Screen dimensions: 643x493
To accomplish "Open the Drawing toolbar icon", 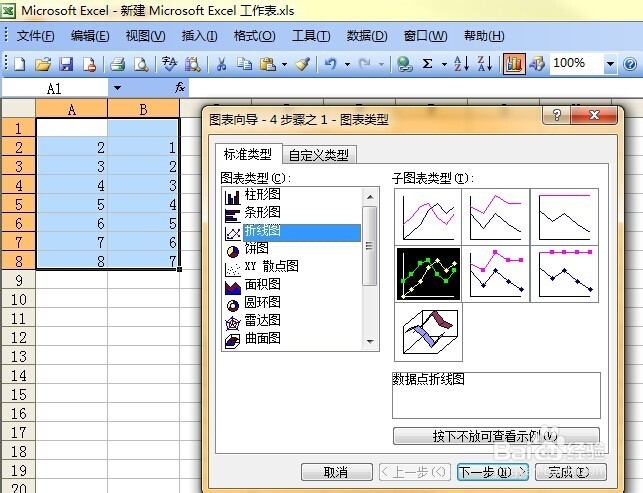I will coord(537,64).
